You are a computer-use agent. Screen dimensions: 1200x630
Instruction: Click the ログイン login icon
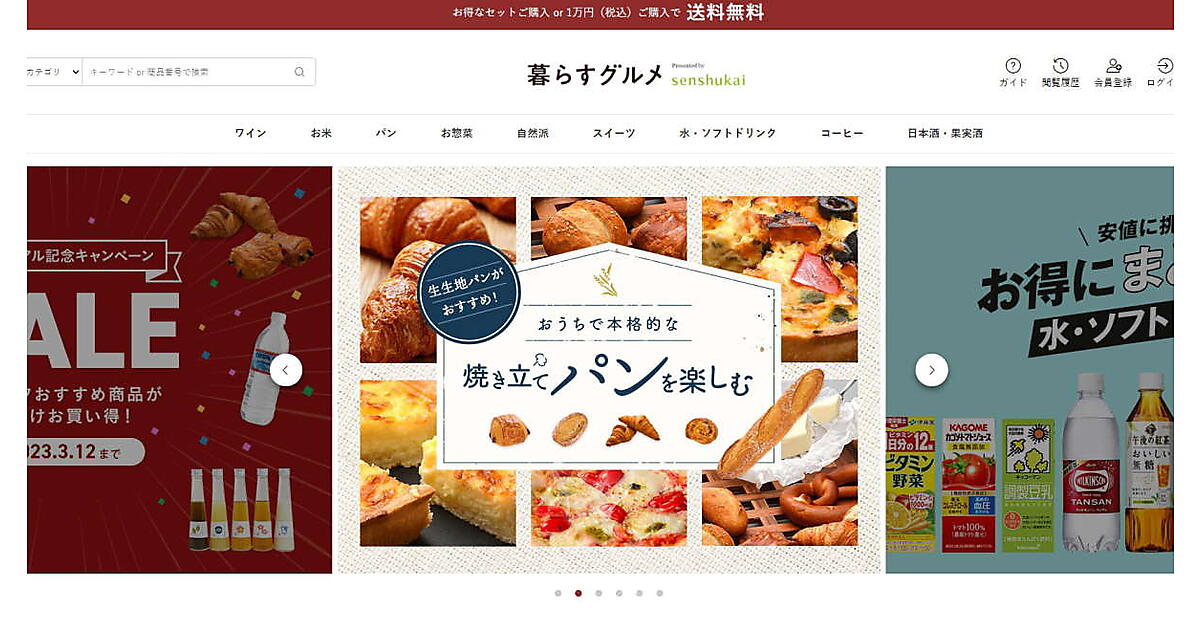1162,72
